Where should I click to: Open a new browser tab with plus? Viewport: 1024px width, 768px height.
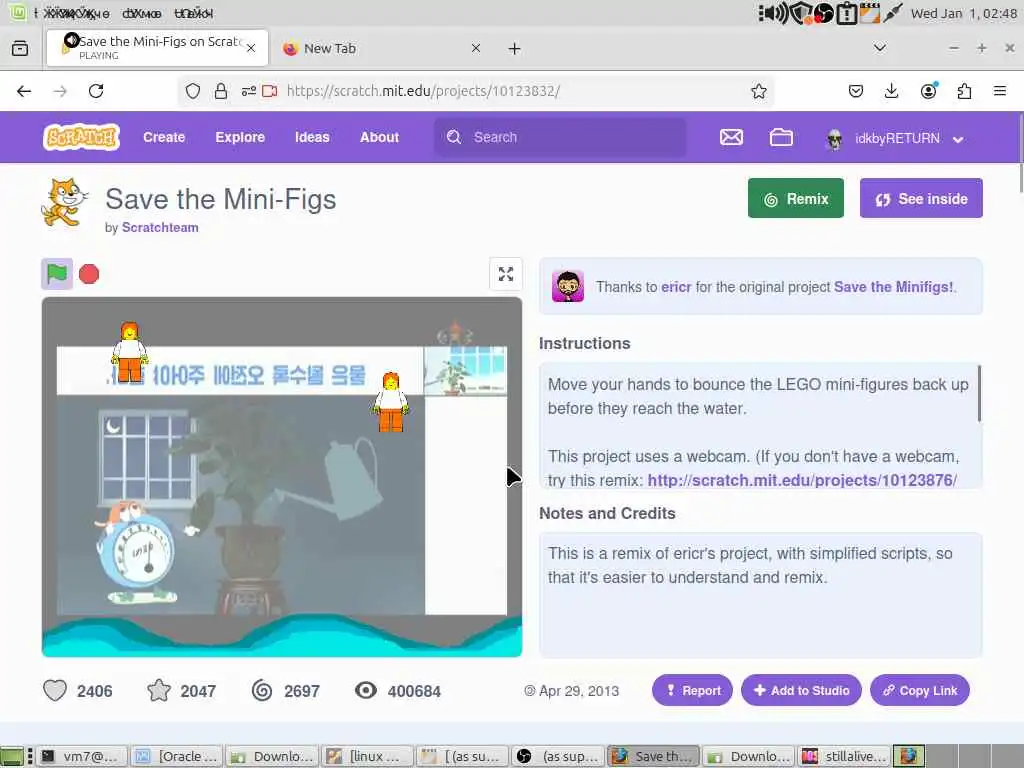point(515,48)
